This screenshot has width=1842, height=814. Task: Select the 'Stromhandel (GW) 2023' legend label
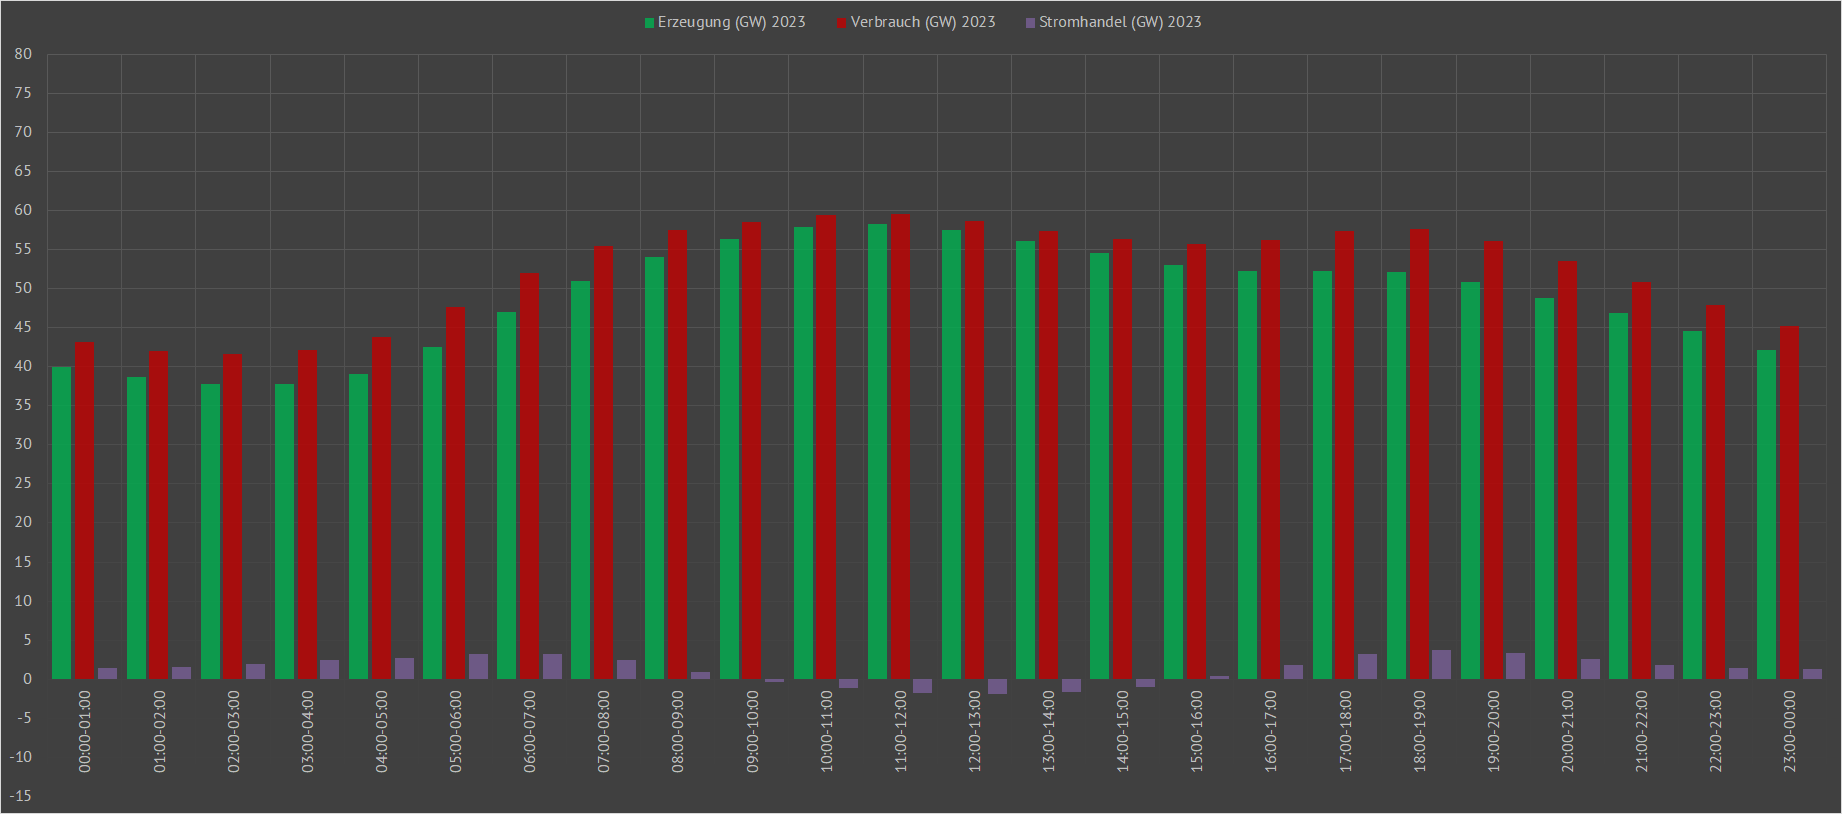tap(1120, 22)
